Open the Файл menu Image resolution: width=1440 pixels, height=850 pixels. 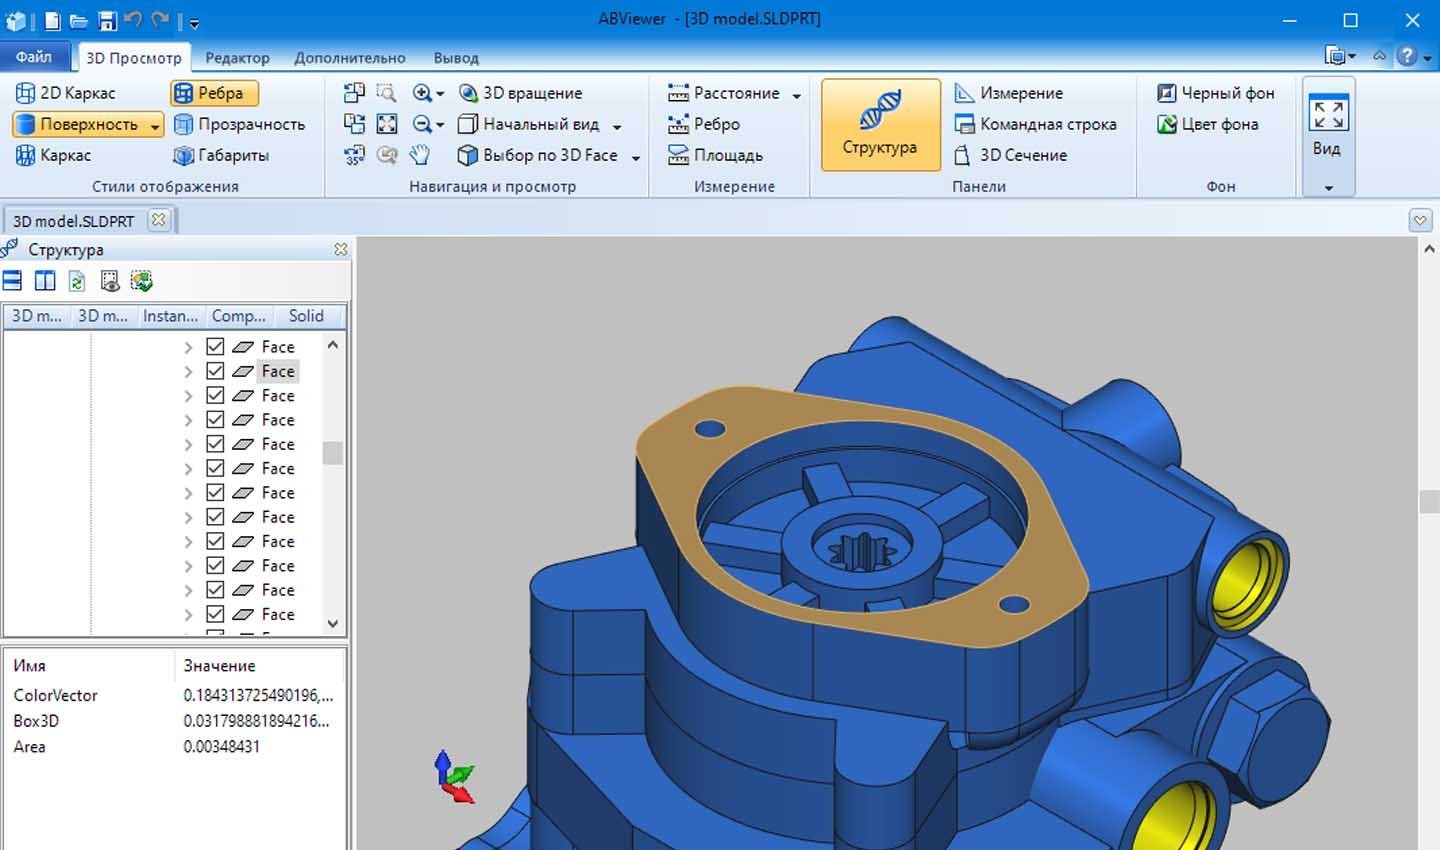point(34,57)
